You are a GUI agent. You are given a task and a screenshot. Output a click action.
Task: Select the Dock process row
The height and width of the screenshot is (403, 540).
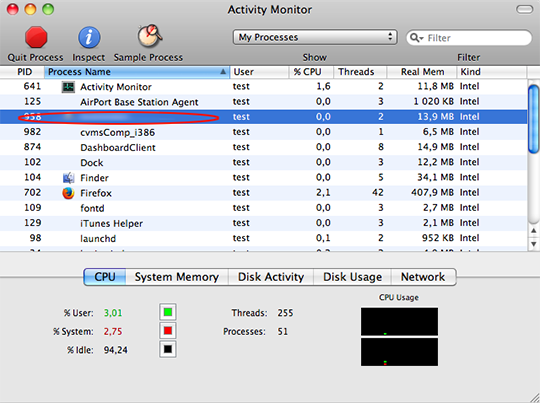263,162
